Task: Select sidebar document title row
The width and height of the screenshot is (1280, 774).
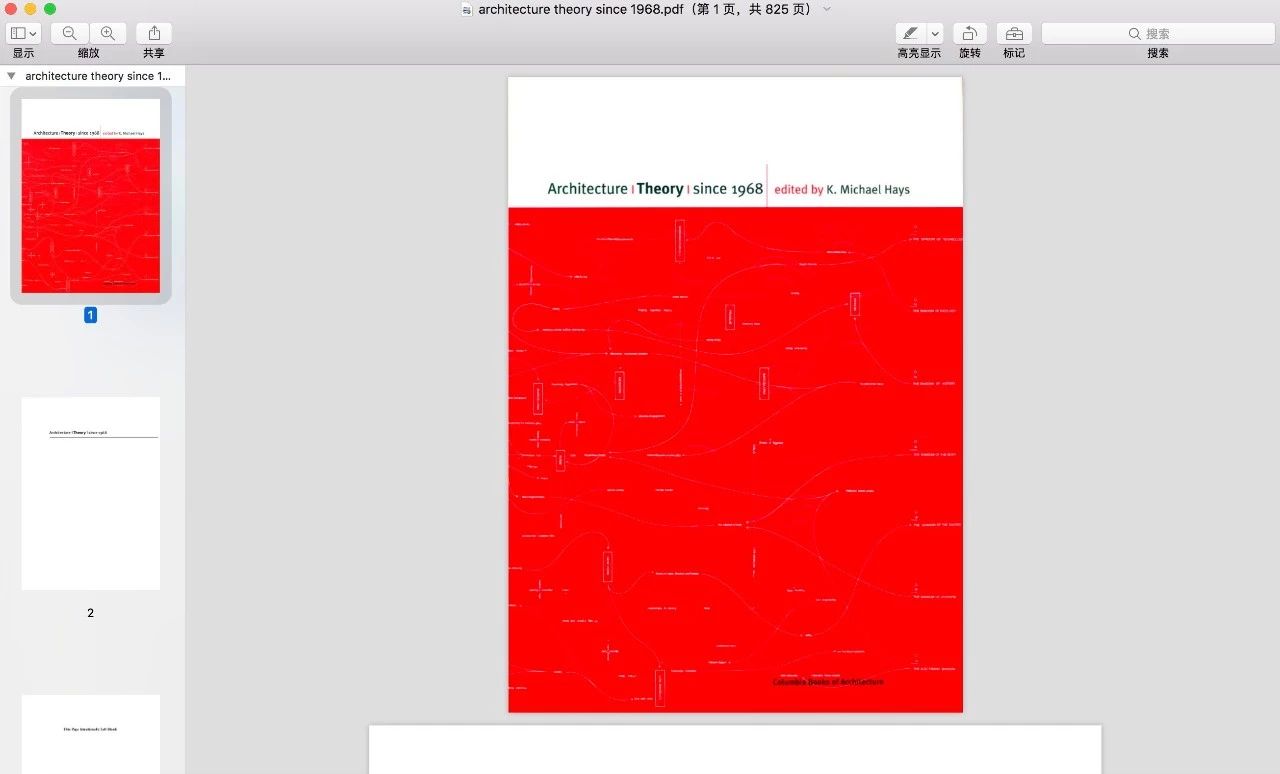Action: 92,76
